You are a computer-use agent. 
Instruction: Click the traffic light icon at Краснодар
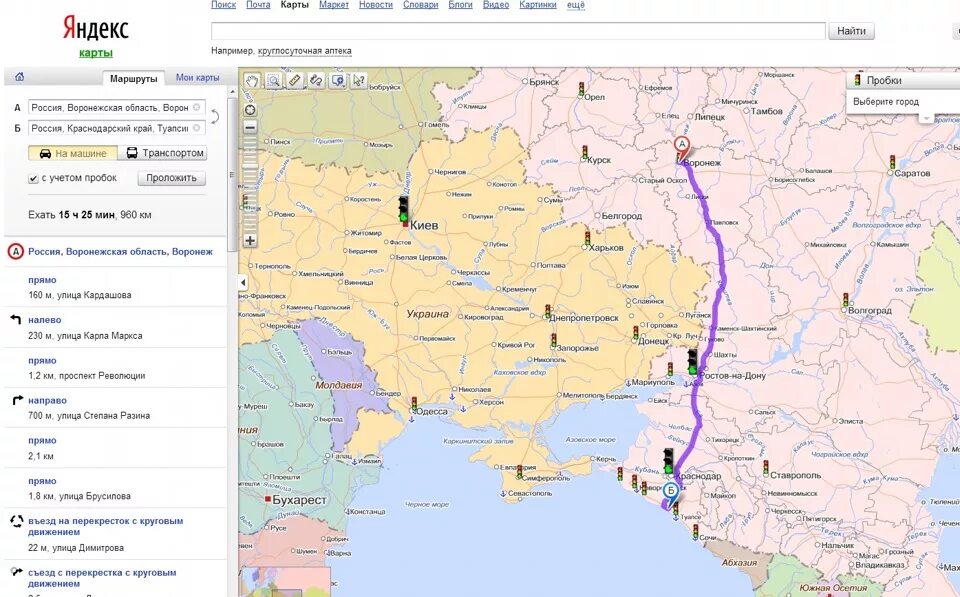(x=669, y=460)
